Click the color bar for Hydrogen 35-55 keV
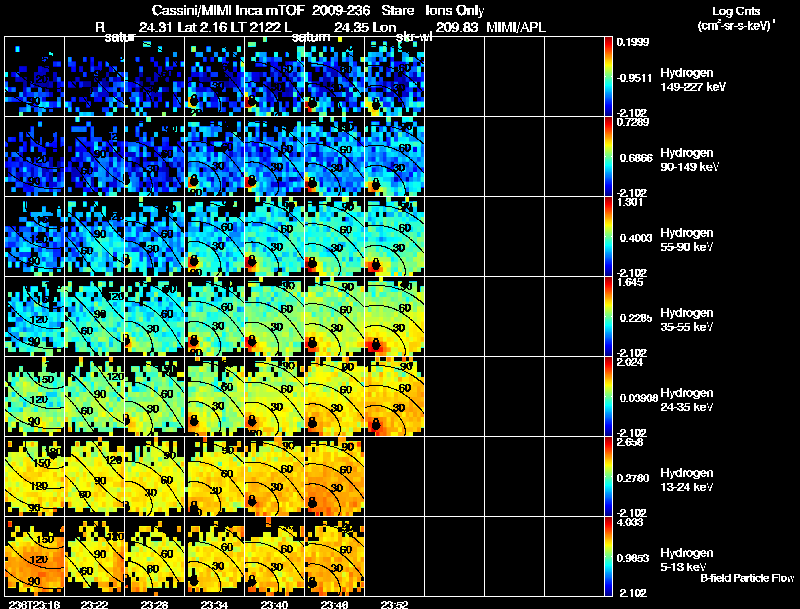This screenshot has width=800, height=609. click(x=608, y=317)
